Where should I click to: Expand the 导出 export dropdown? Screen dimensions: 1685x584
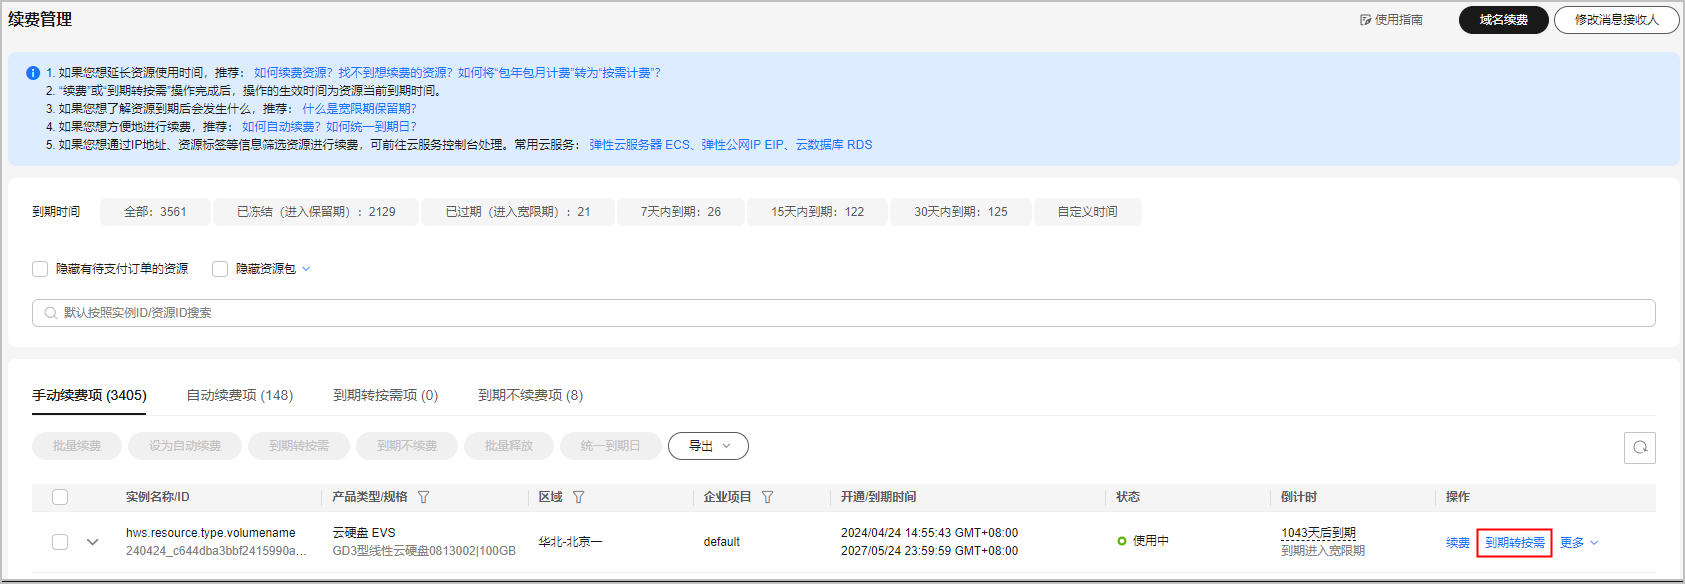pos(708,446)
